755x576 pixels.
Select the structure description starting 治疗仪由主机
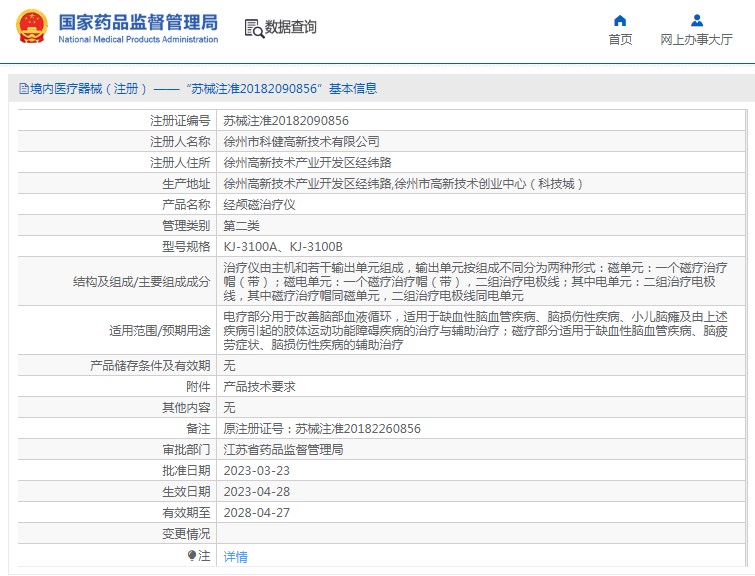click(x=475, y=281)
